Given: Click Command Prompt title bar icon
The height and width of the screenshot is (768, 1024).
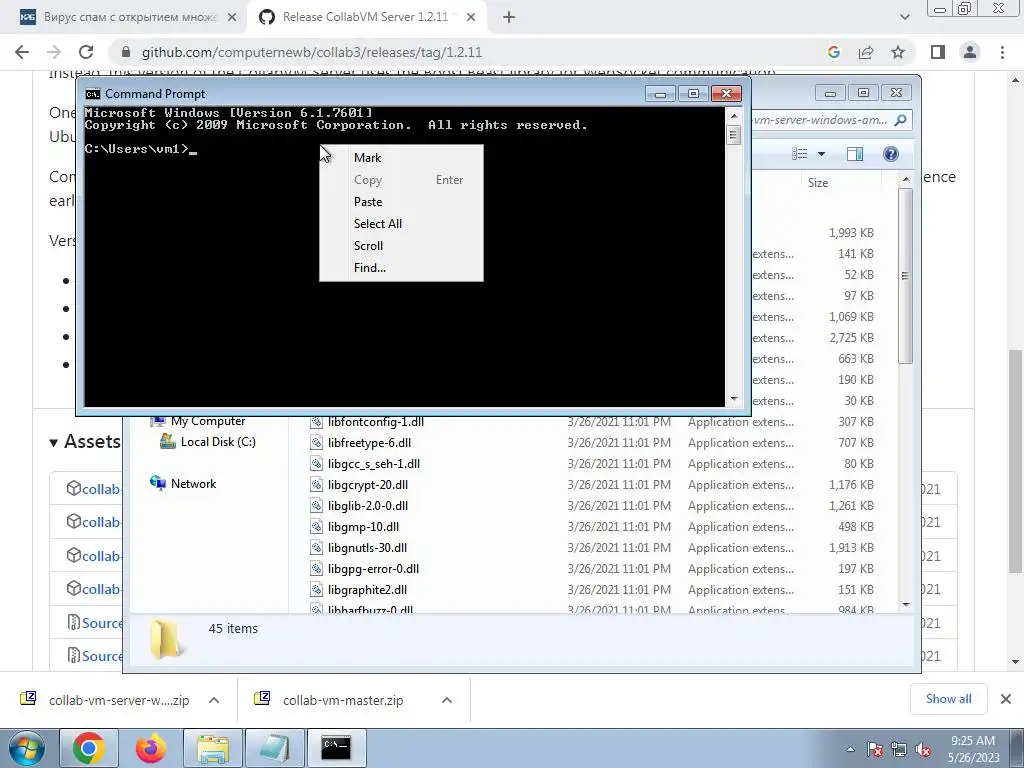Looking at the screenshot, I should point(93,94).
